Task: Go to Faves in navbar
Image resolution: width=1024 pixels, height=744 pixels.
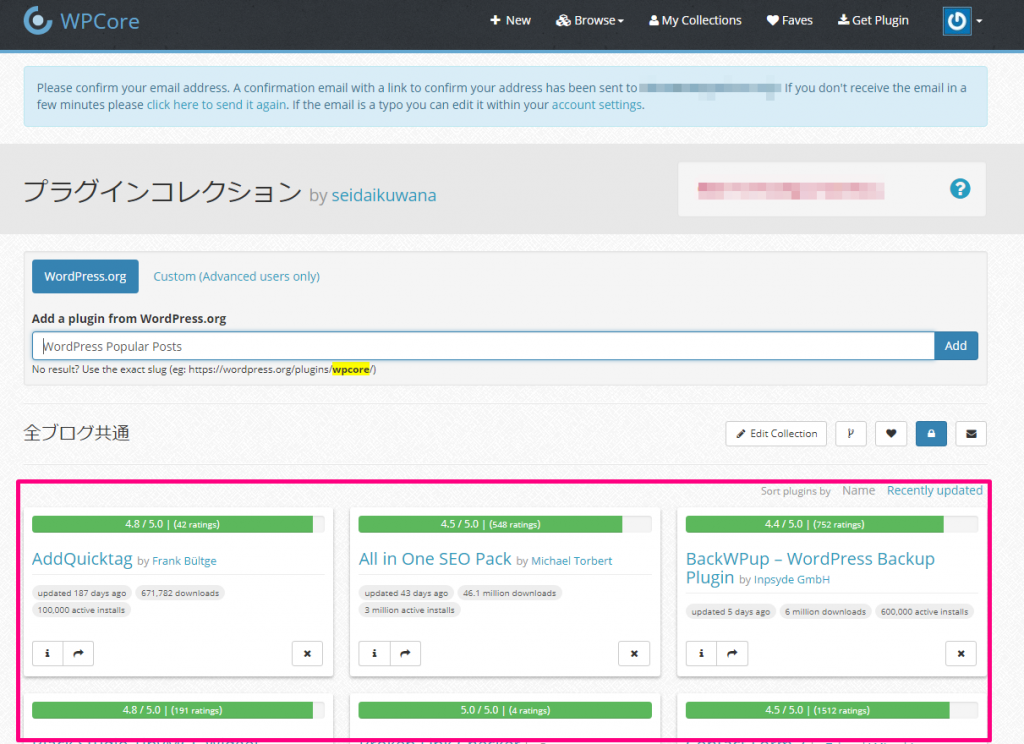Action: [790, 20]
